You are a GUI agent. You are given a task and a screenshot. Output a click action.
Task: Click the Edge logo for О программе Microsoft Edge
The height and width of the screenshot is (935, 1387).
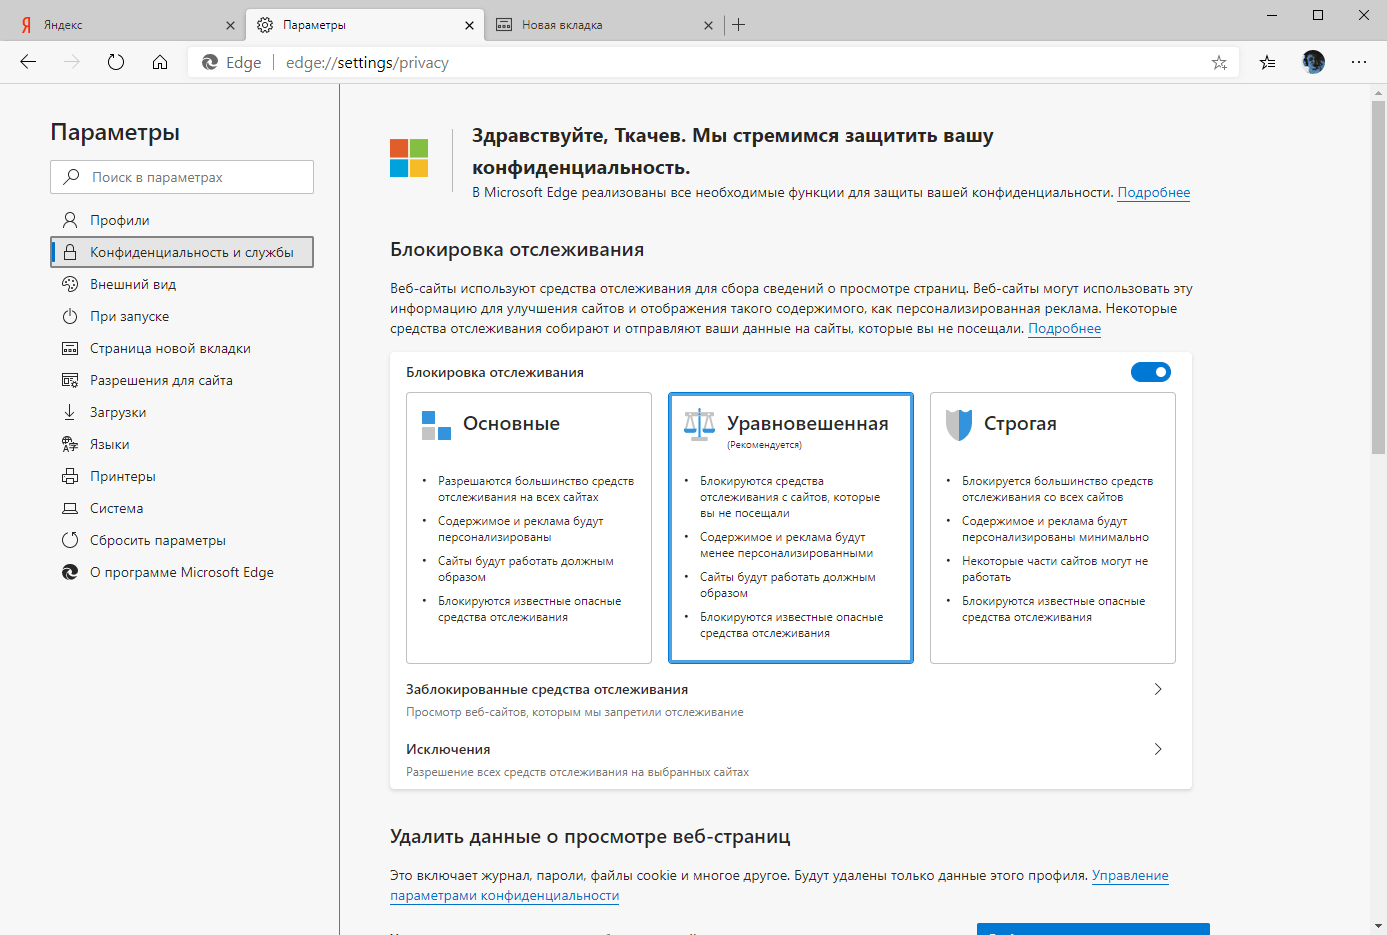click(x=70, y=572)
